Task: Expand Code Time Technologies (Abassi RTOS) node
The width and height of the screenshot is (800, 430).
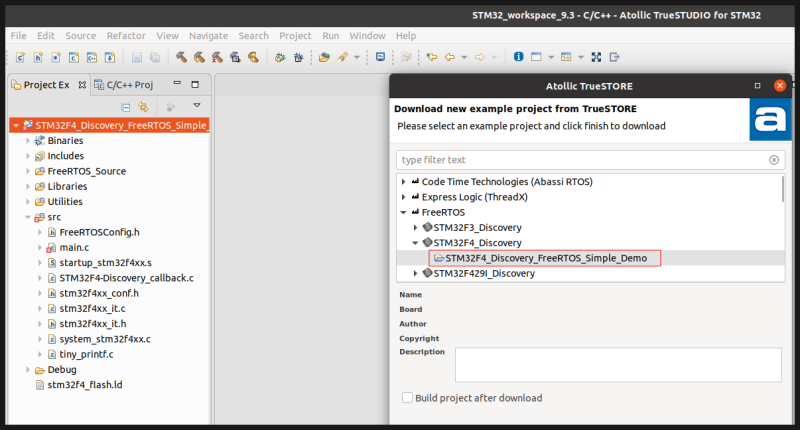Action: coord(404,182)
